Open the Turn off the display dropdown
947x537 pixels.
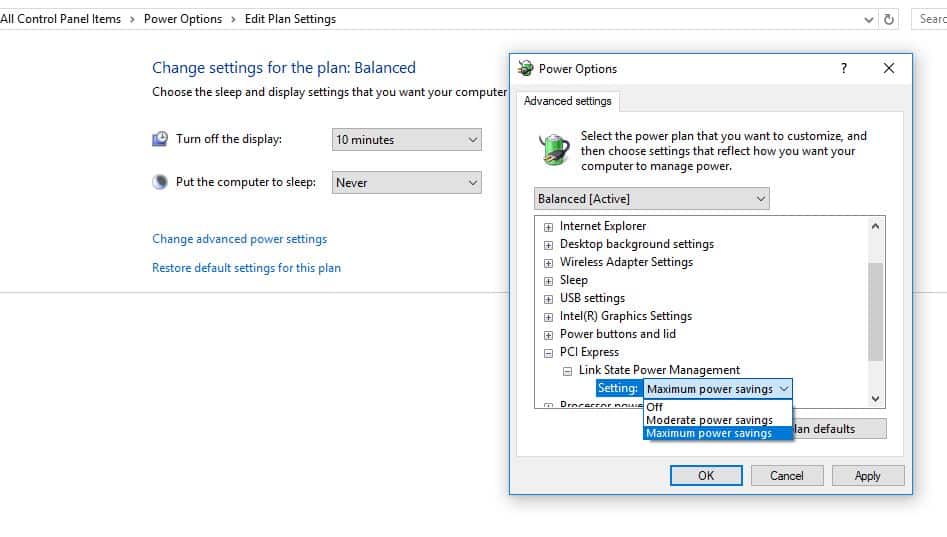pyautogui.click(x=406, y=140)
